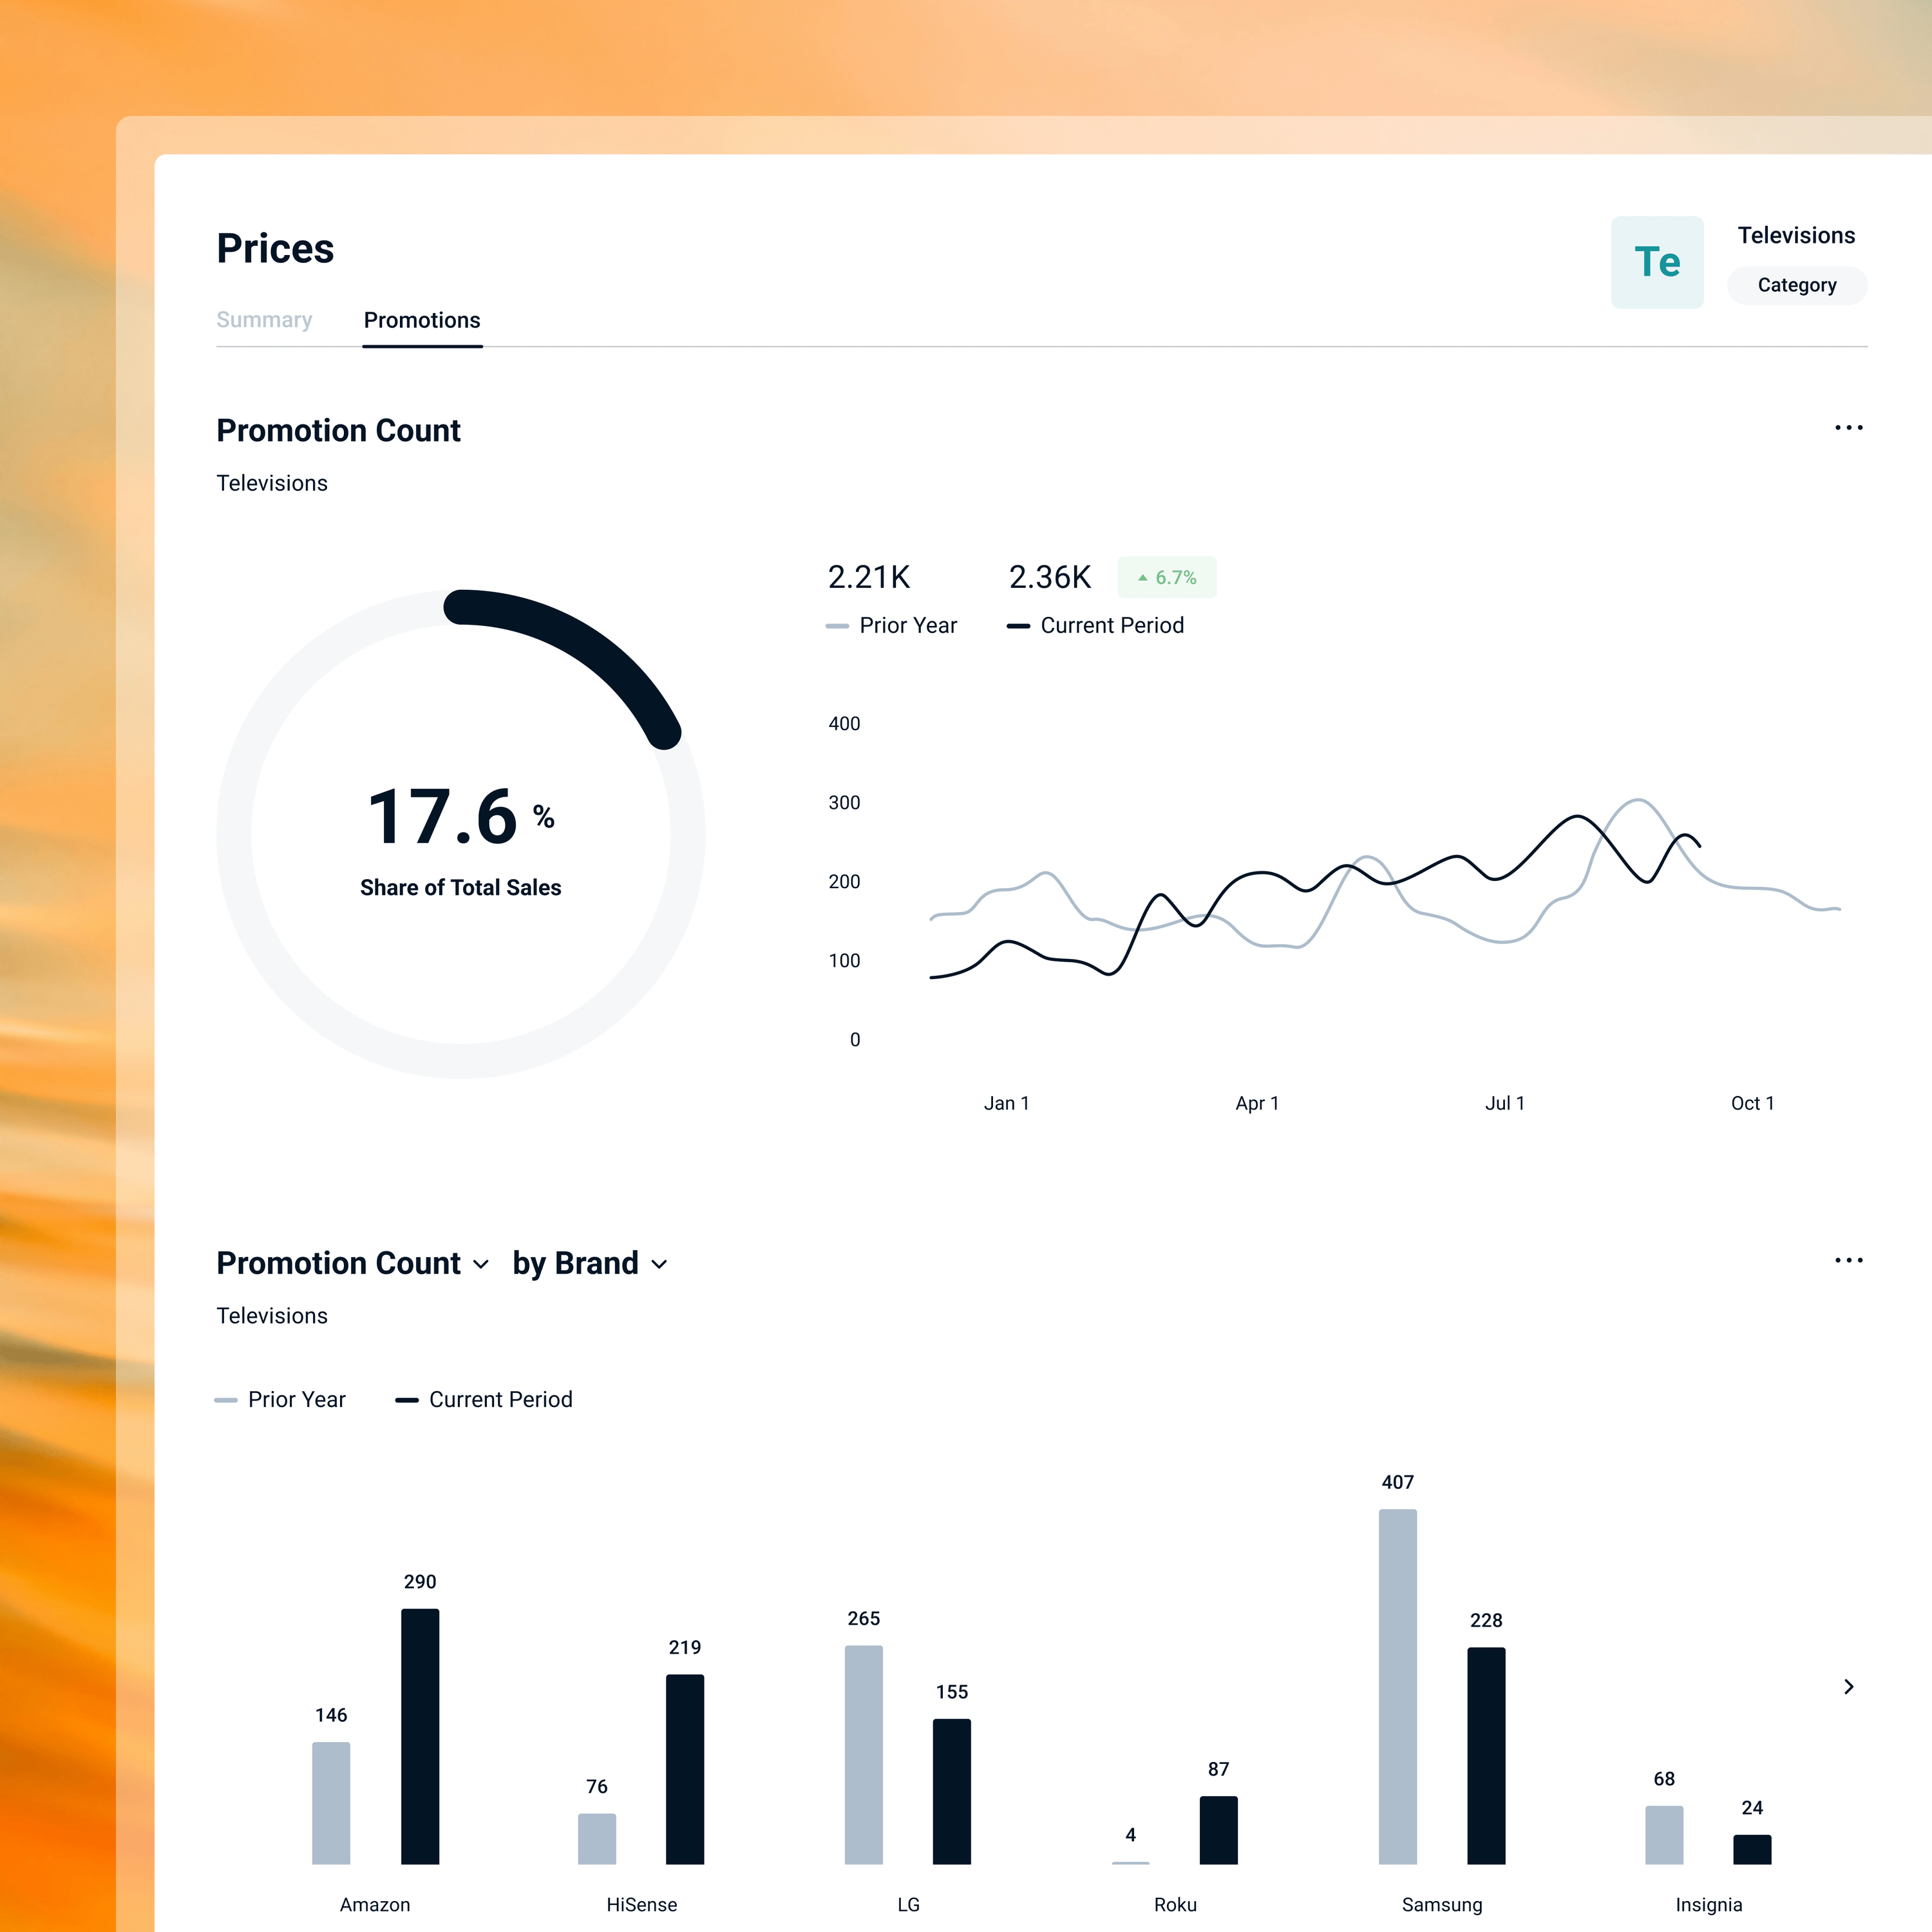Open Promotion Count card's three-dot menu
1932x1932 pixels.
(x=1848, y=428)
